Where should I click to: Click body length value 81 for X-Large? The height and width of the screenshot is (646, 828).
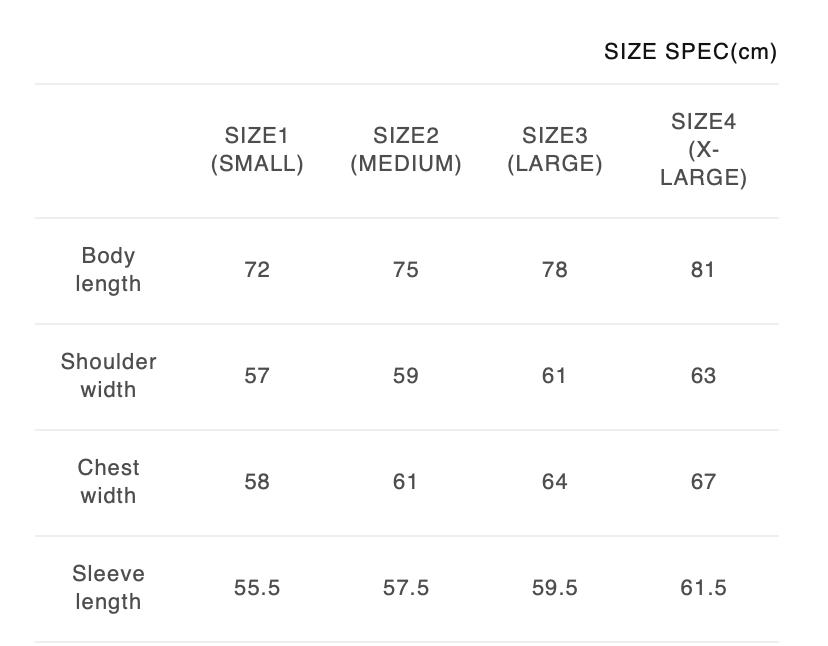tap(703, 270)
